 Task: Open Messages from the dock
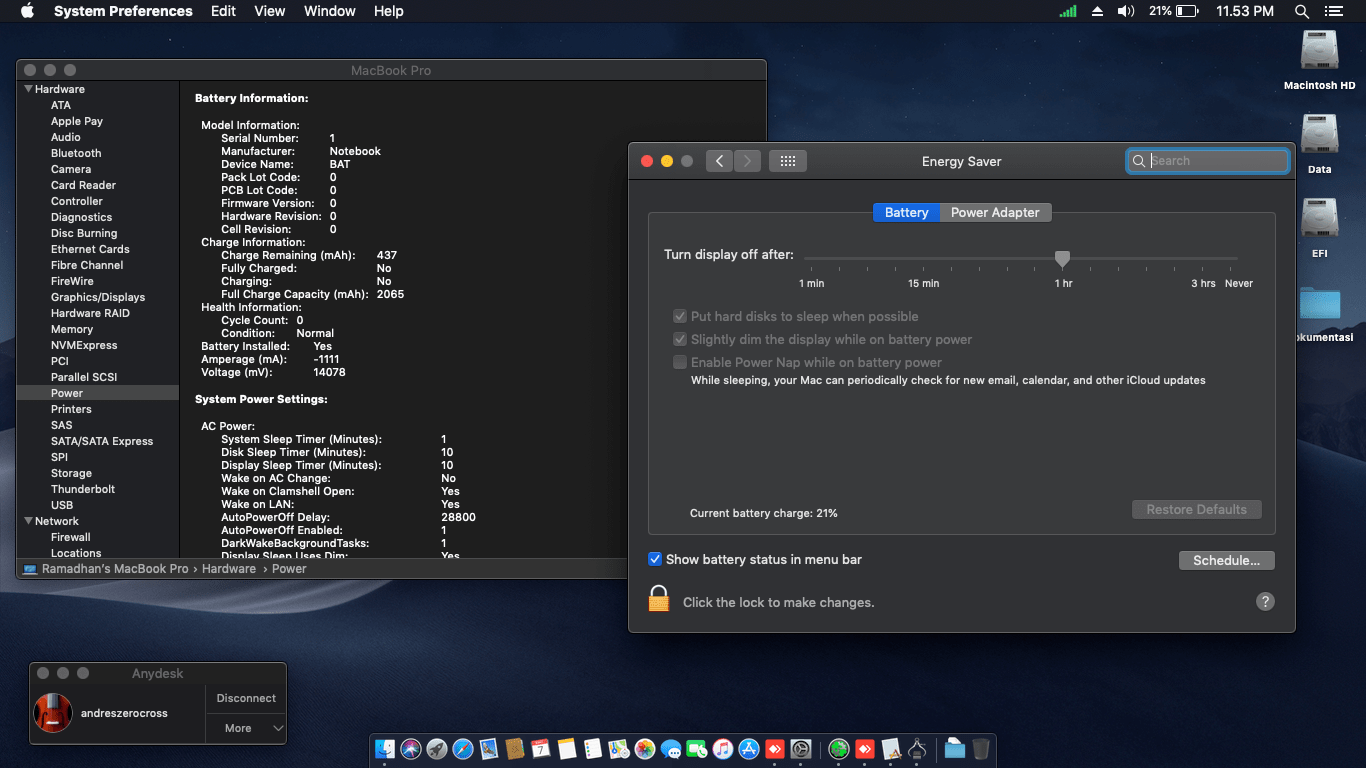click(x=671, y=749)
